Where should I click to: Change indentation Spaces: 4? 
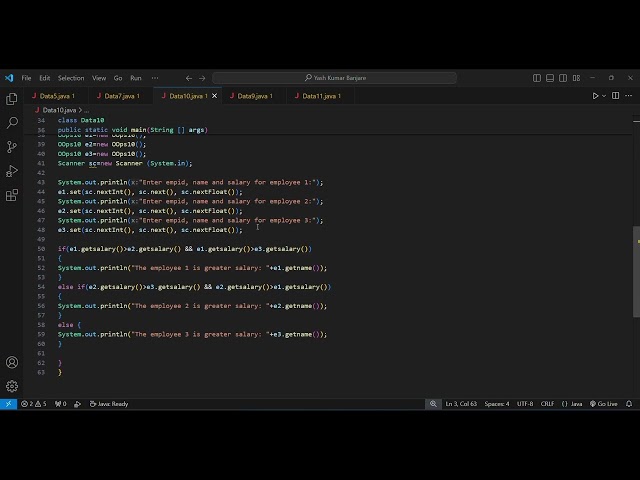point(497,404)
